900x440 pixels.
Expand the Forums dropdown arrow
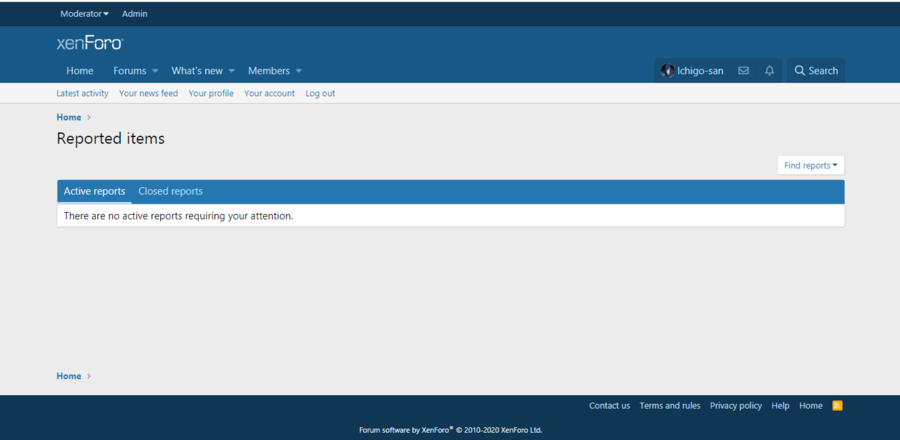[x=155, y=71]
